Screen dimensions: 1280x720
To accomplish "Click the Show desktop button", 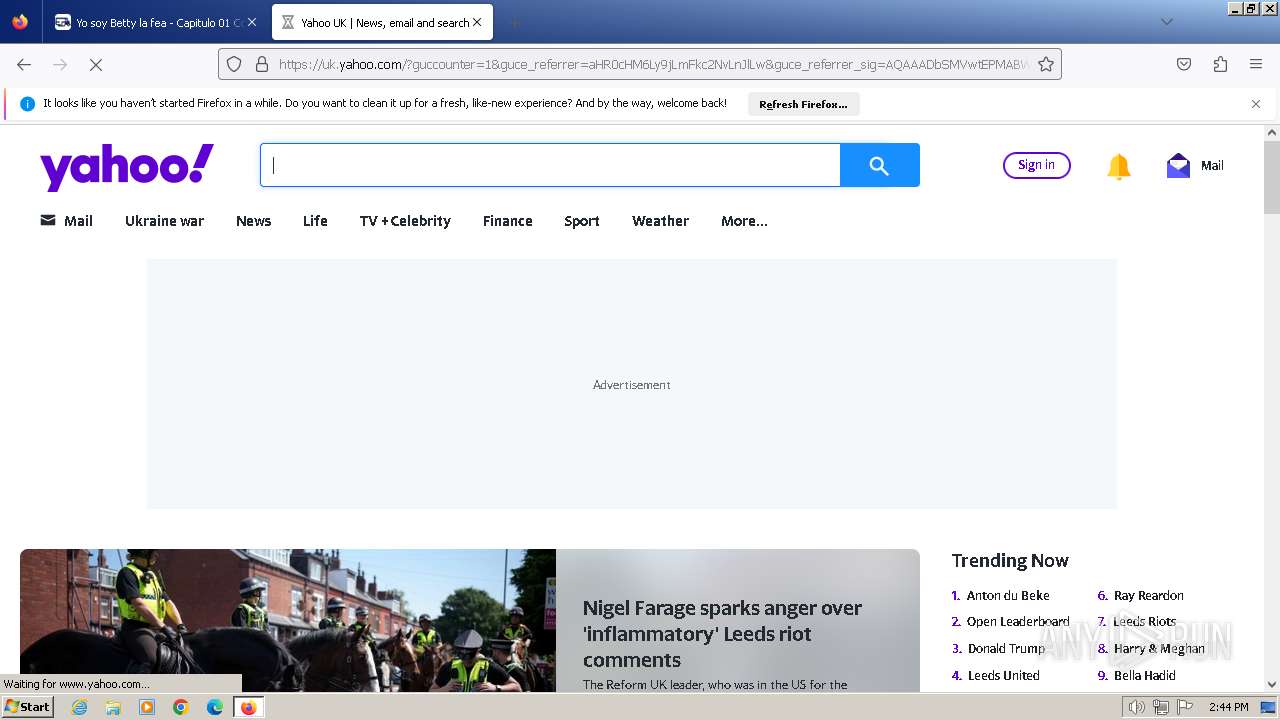I will pos(1268,707).
